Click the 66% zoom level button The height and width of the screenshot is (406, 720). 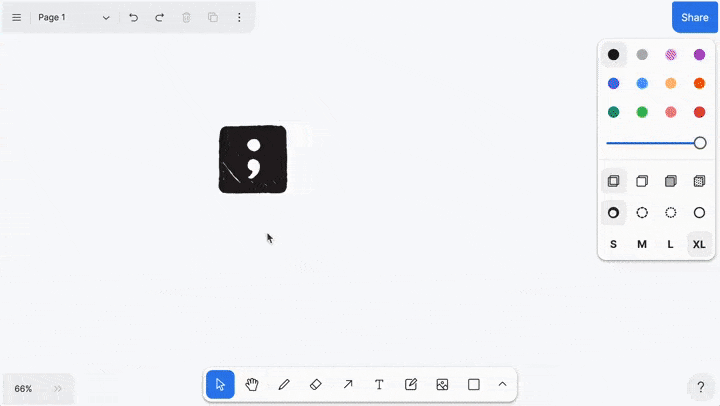(x=24, y=388)
